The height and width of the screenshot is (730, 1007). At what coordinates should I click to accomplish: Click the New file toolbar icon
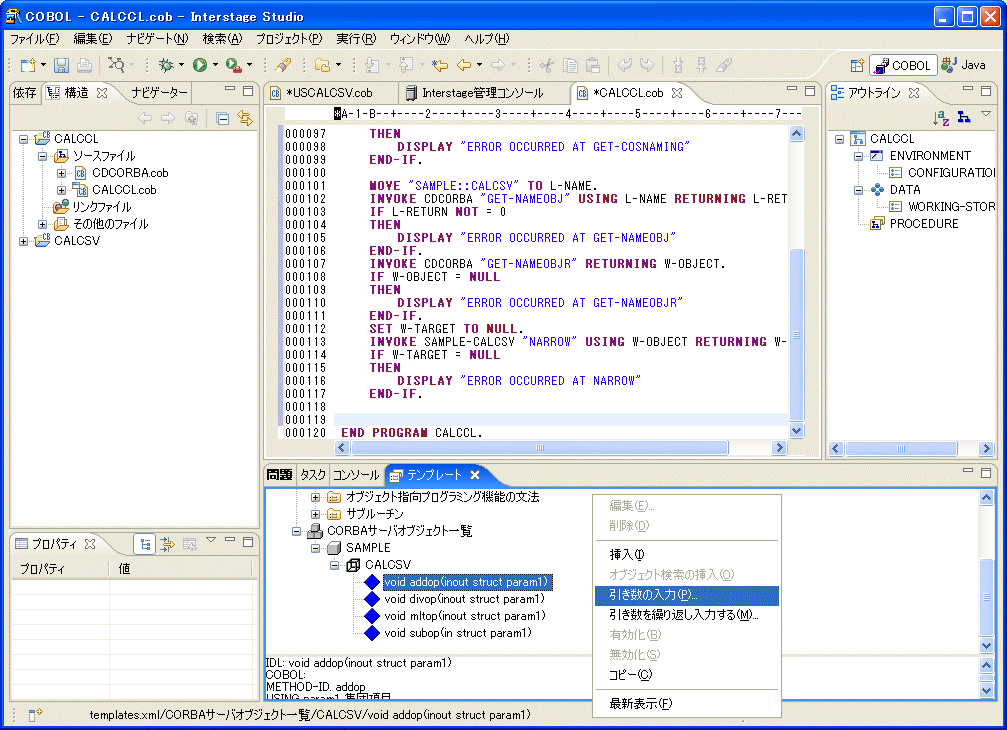click(28, 65)
